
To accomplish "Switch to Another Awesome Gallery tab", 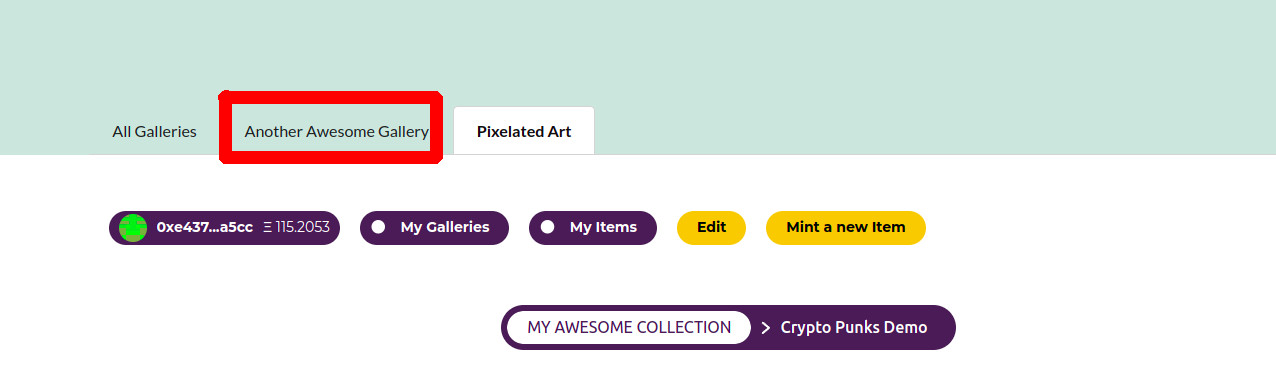I will 337,131.
